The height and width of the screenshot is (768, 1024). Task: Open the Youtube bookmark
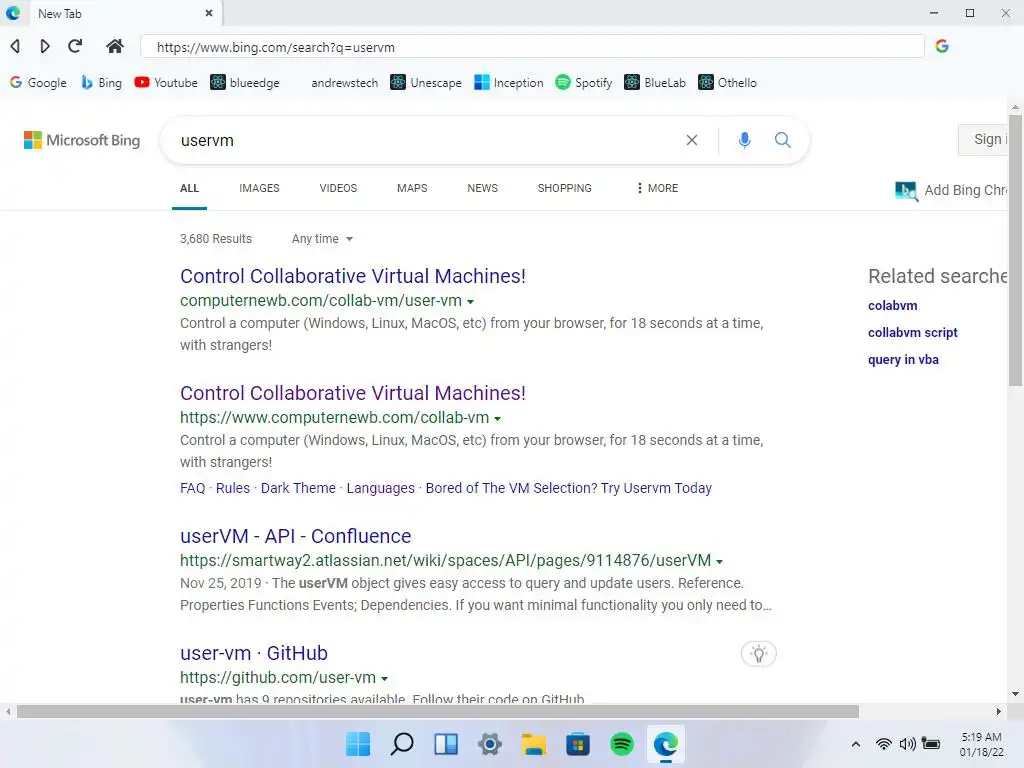166,82
